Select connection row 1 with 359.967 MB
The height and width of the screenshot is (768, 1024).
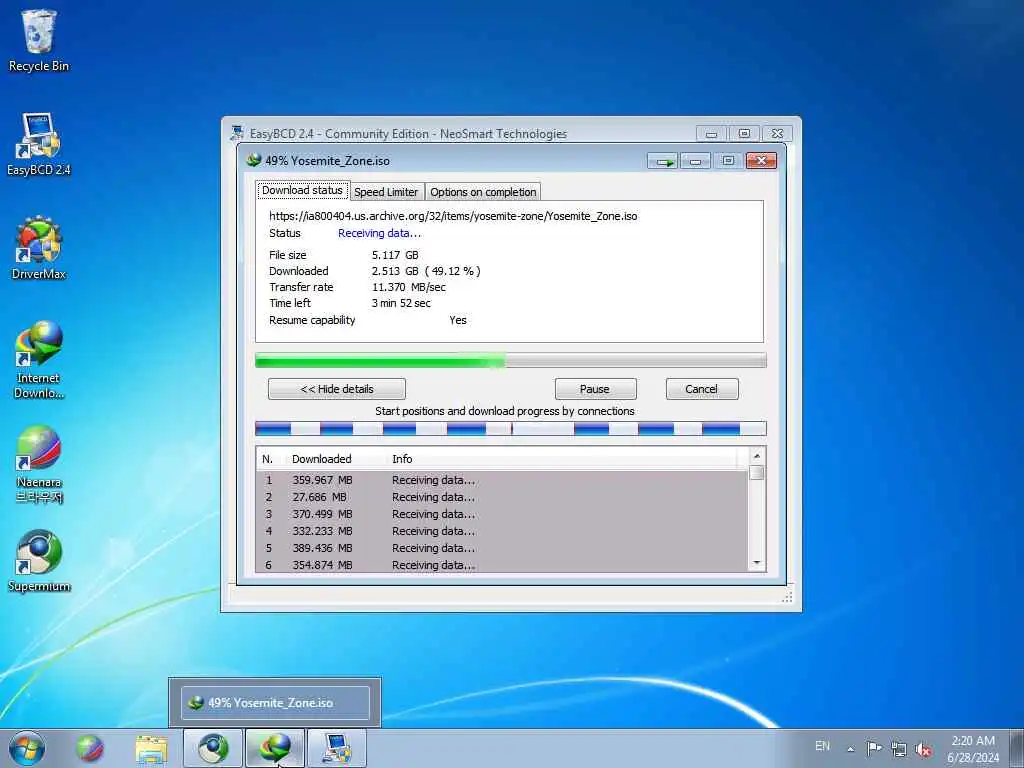click(x=503, y=480)
